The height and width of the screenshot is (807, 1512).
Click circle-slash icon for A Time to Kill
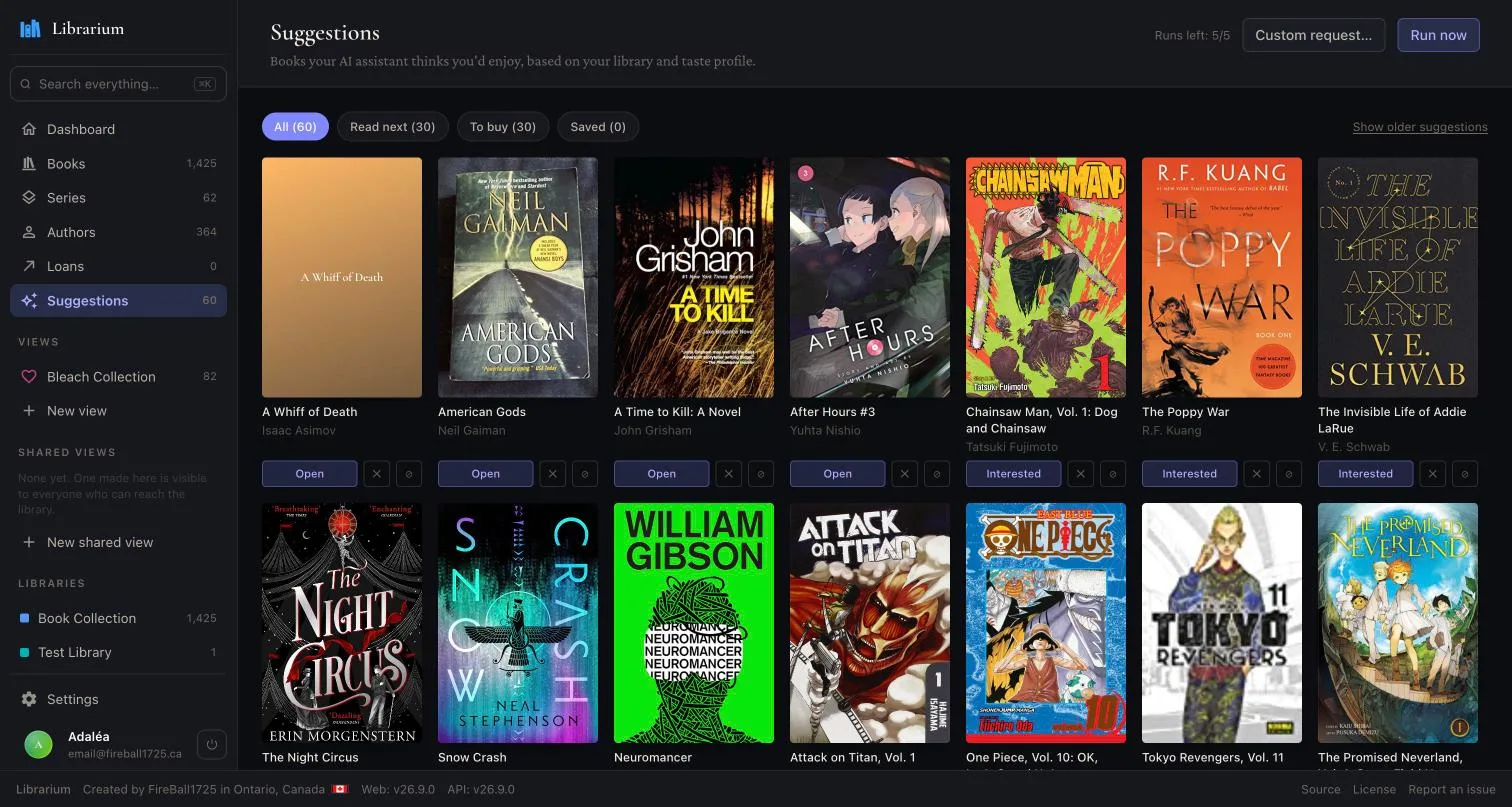coord(761,474)
